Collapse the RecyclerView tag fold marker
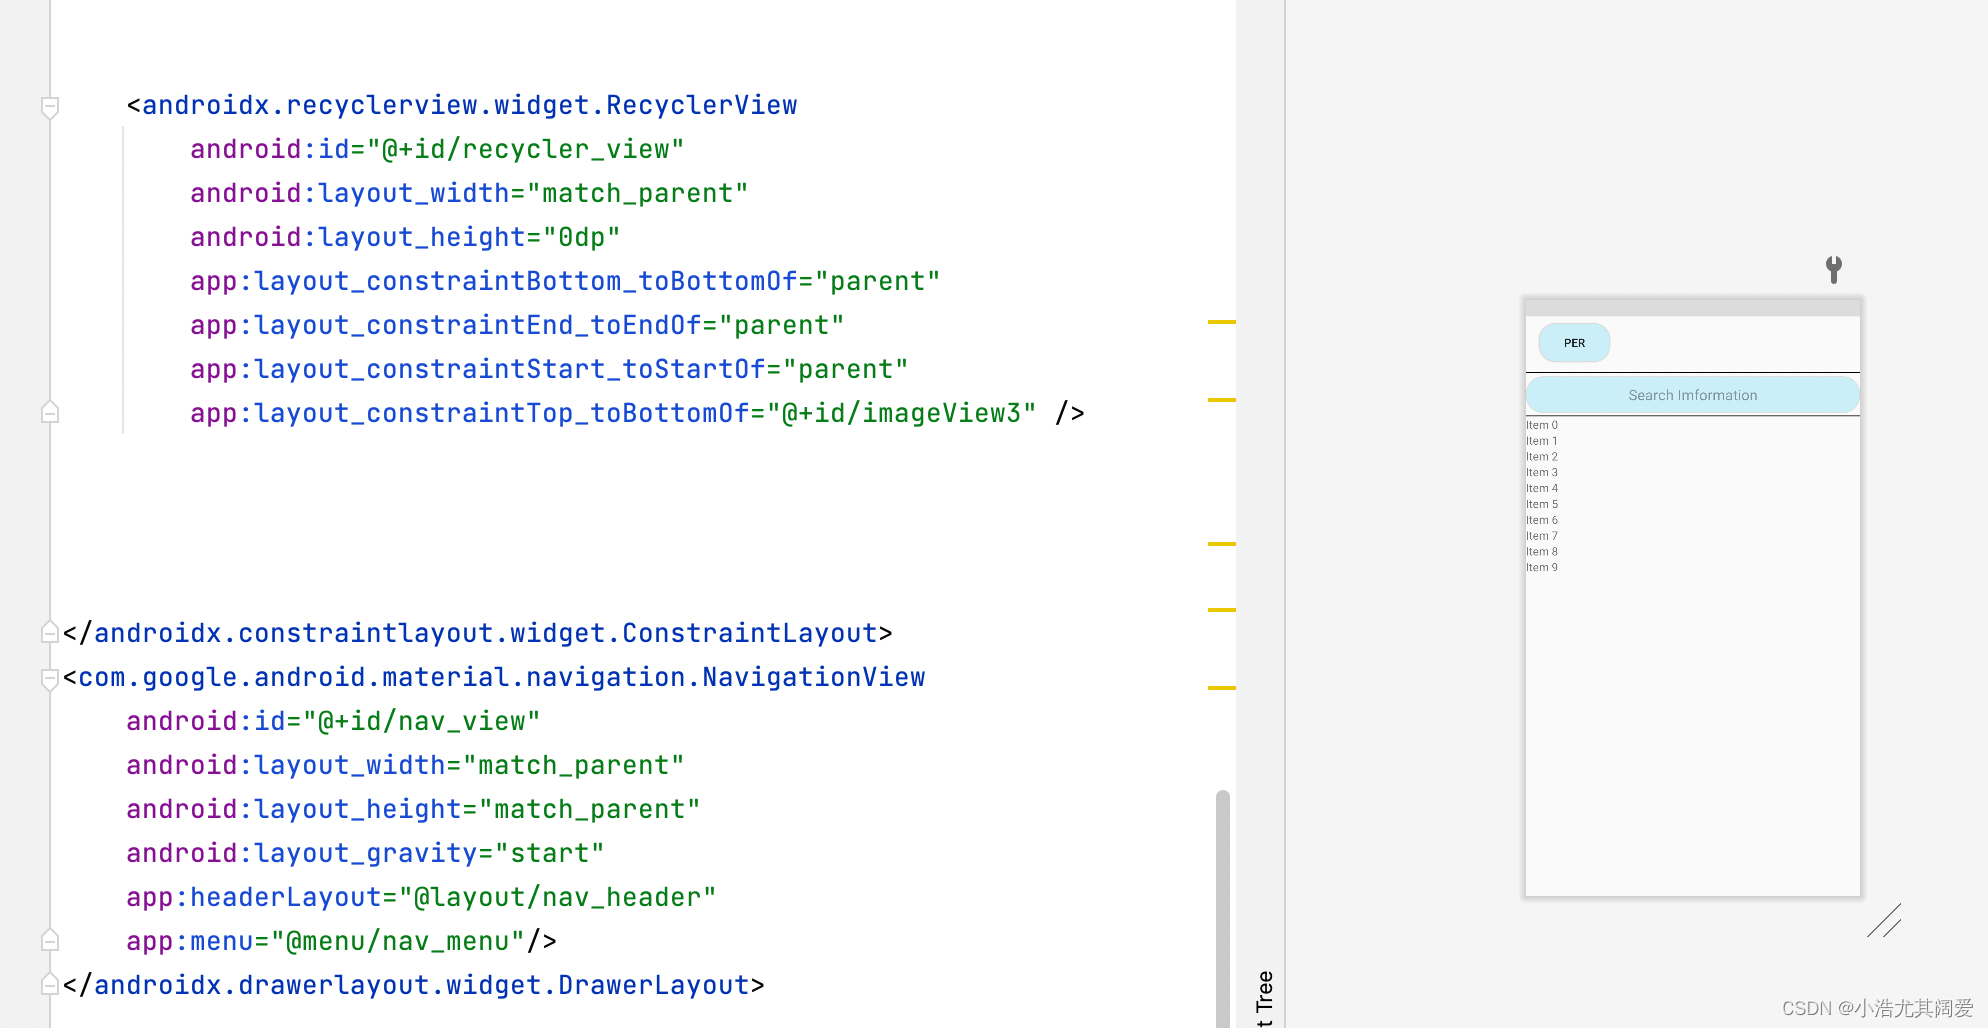Screen dimensions: 1988x1028 coord(50,107)
